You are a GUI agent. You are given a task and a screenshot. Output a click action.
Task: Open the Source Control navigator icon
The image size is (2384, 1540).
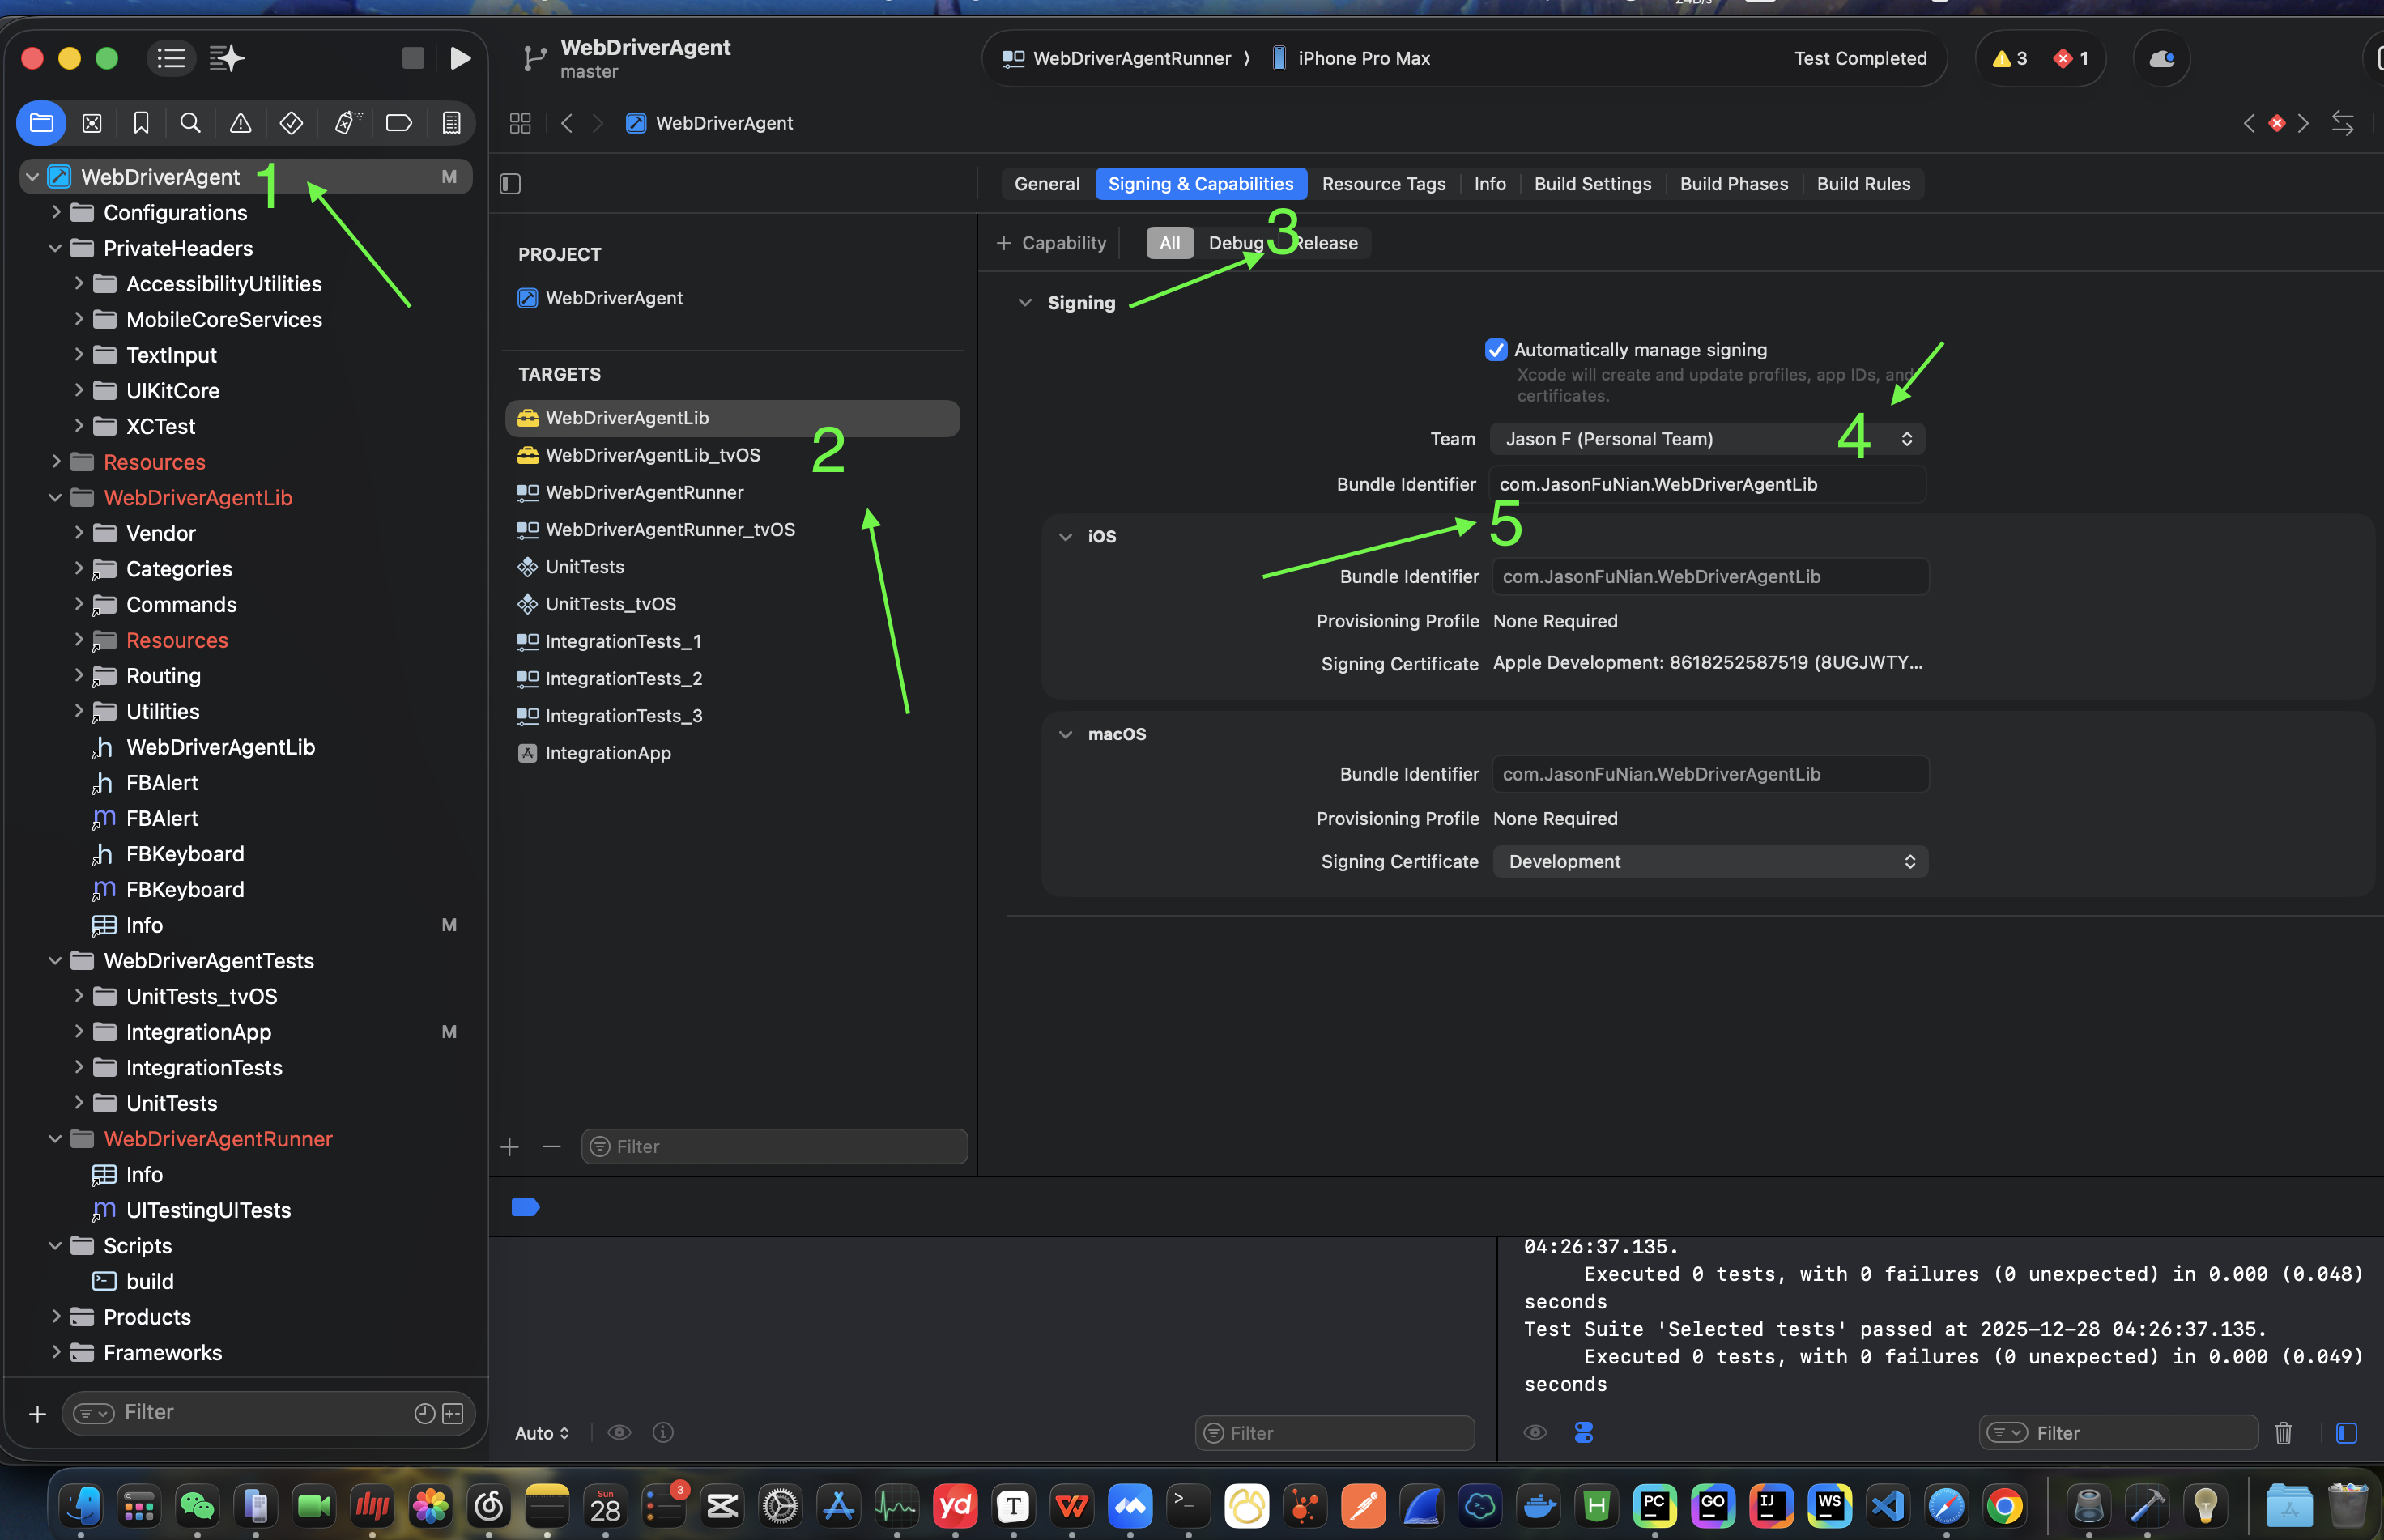point(92,123)
